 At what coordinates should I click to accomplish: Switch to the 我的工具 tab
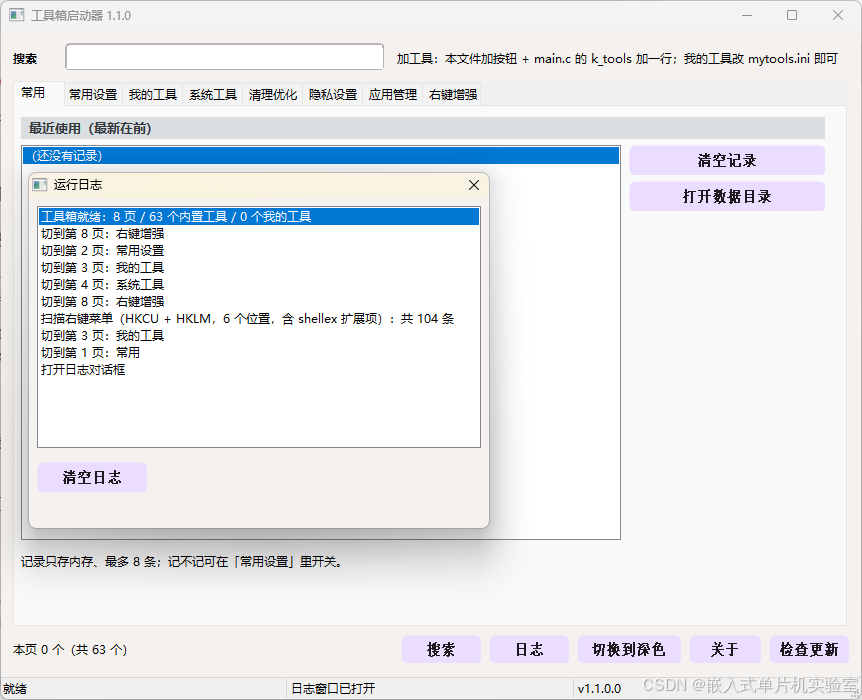point(153,95)
